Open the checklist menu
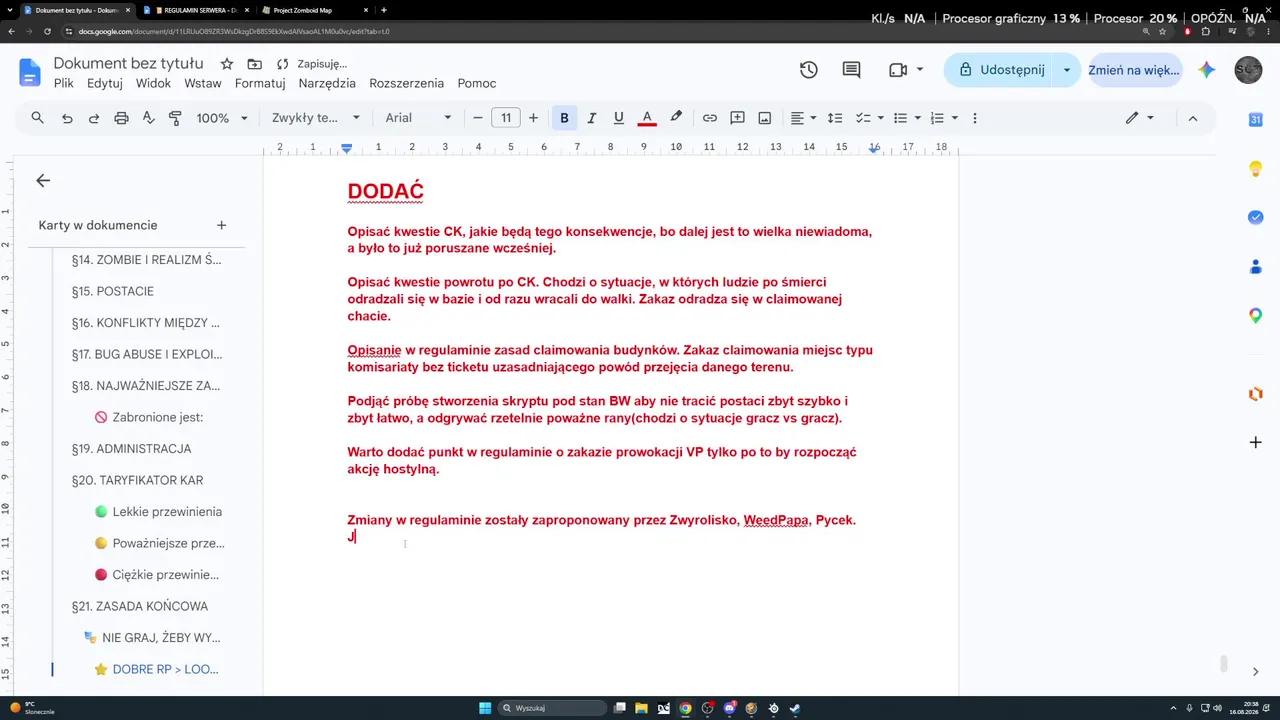Image resolution: width=1280 pixels, height=720 pixels. (869, 118)
